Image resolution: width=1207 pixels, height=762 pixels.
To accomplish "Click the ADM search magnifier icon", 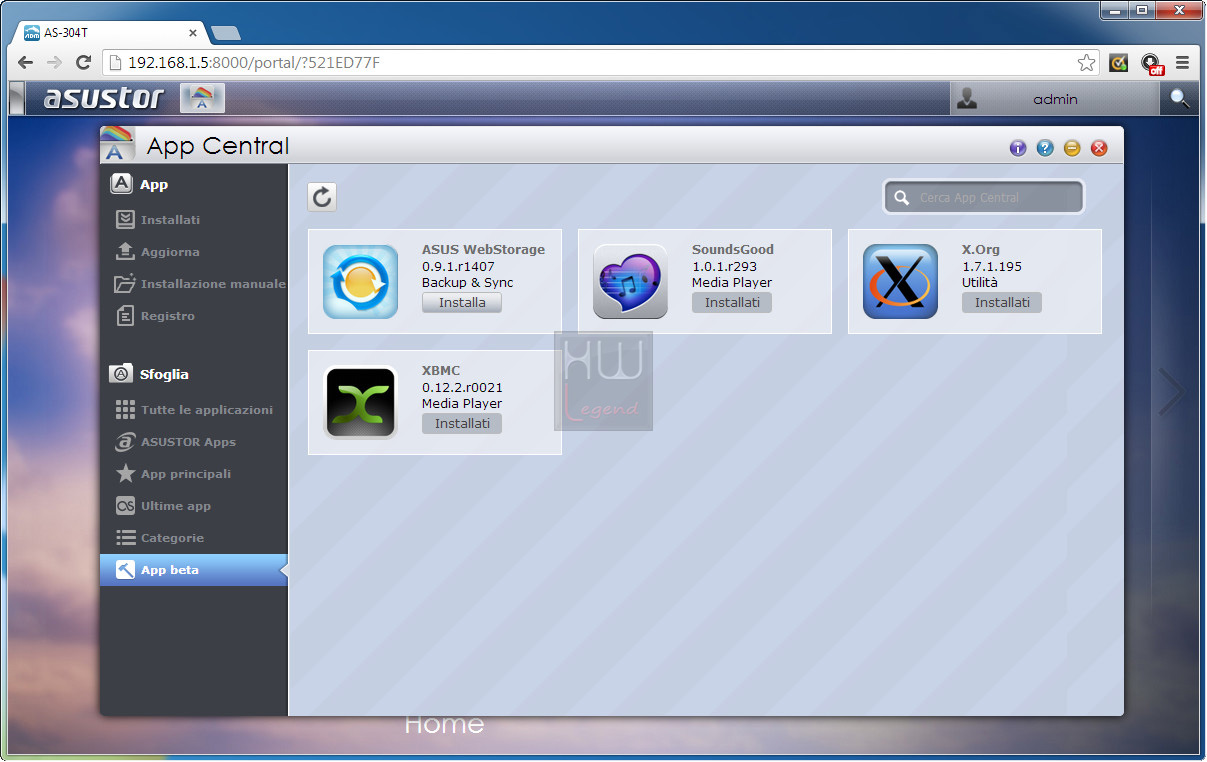I will click(x=1181, y=98).
